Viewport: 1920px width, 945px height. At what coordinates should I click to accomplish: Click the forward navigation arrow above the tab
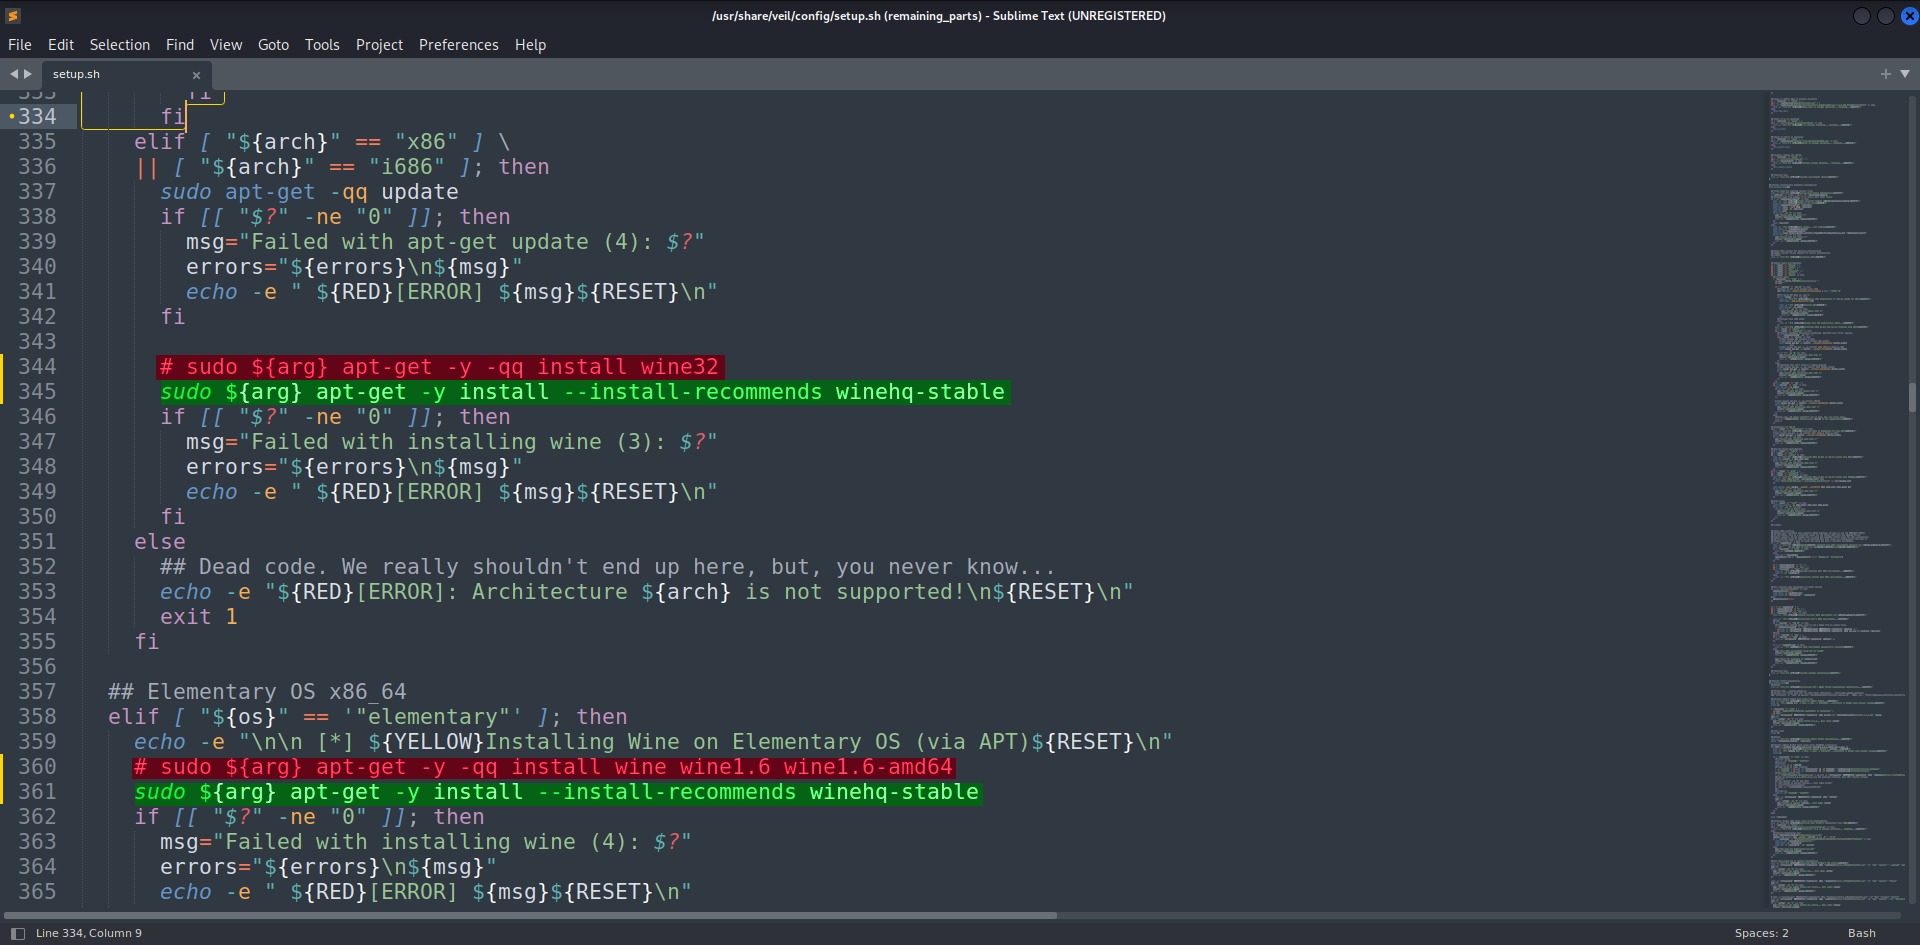click(27, 73)
